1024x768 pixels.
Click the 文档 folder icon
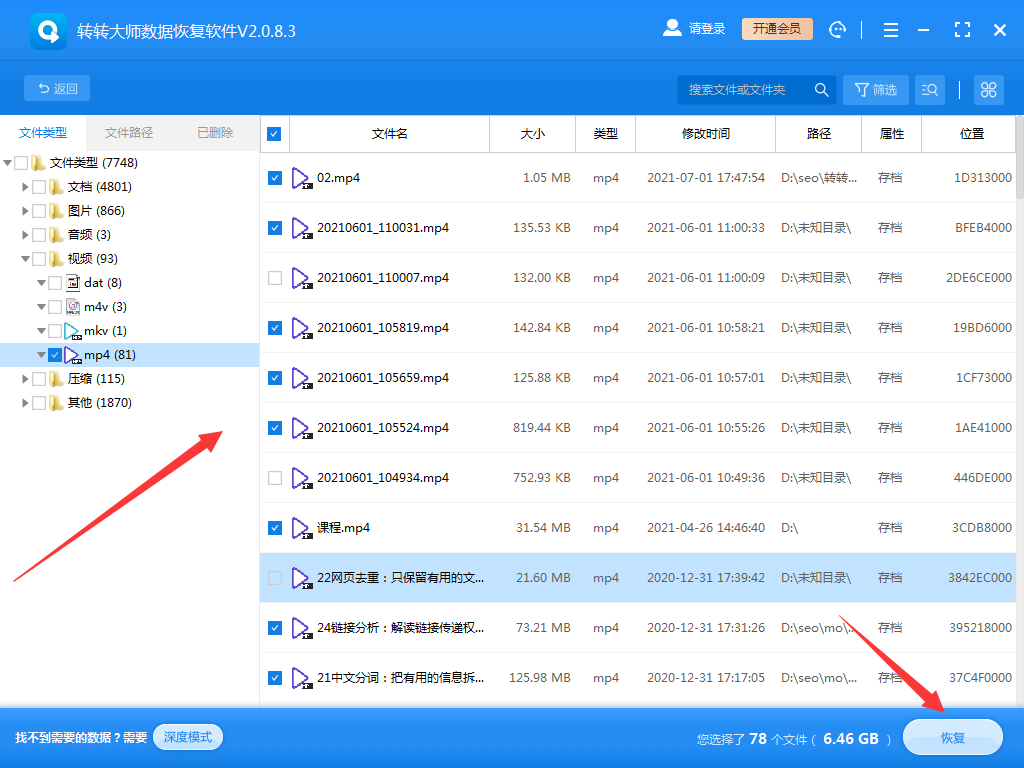(56, 187)
